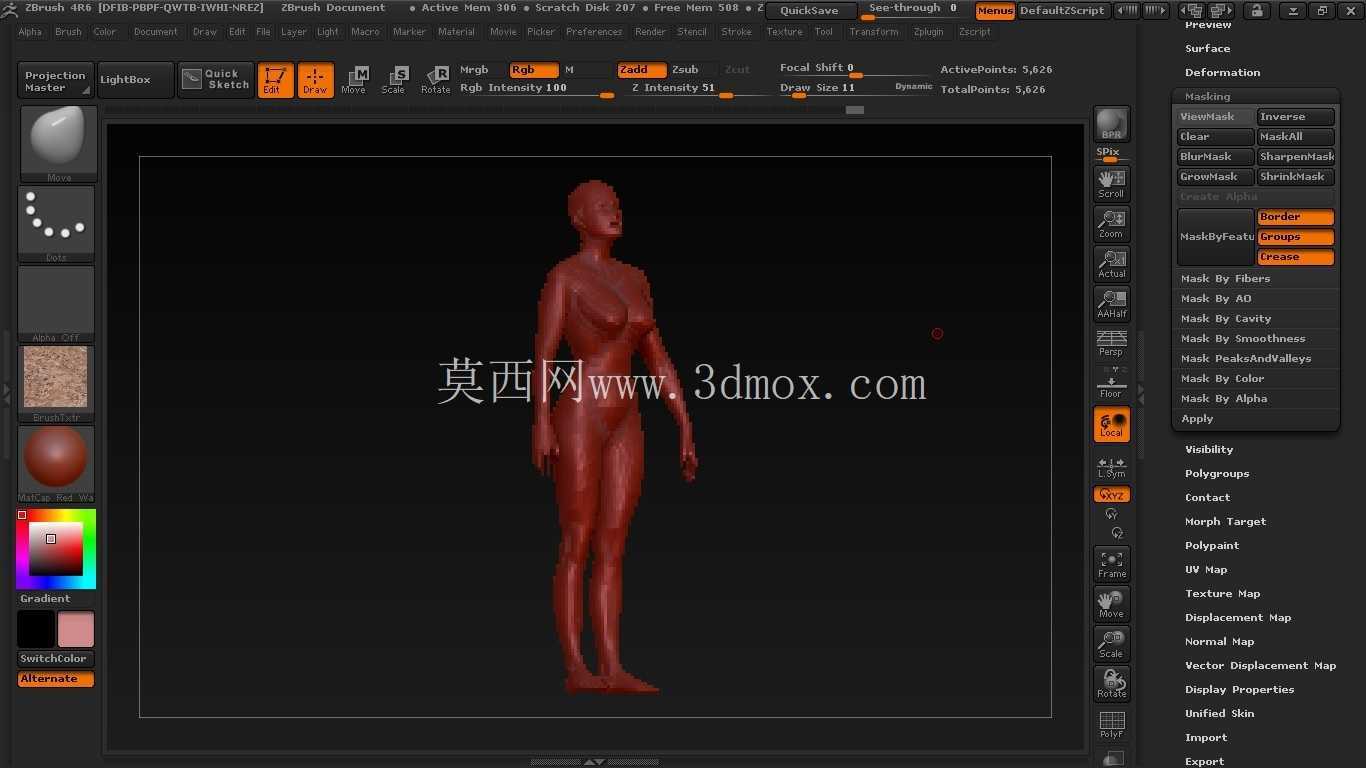Click the right shelf Rotate icon

coord(1111,684)
